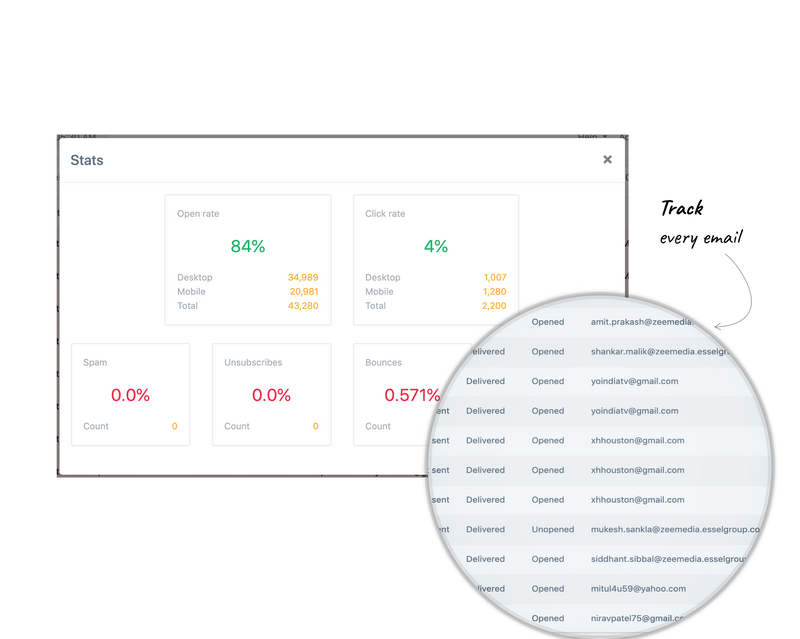Click the Spam Count value 0
Image resolution: width=800 pixels, height=639 pixels.
174,426
